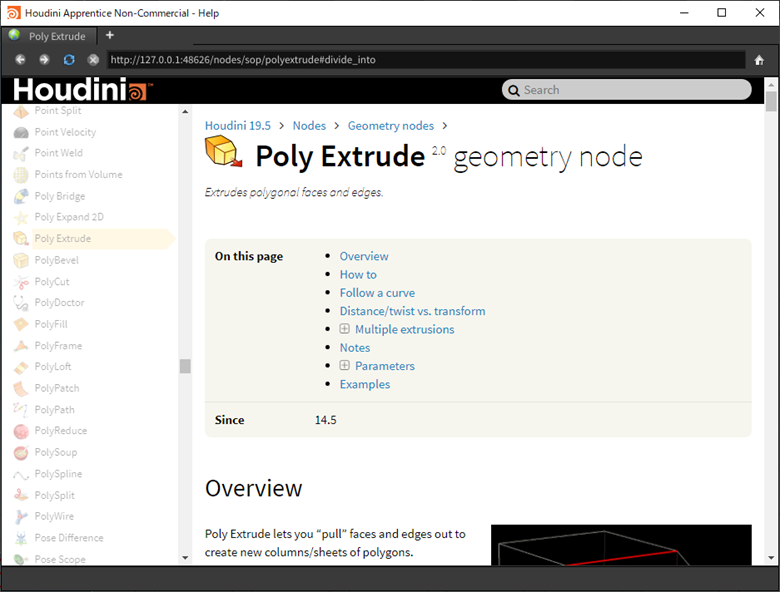Open a new help tab
Image resolution: width=780 pixels, height=592 pixels.
point(110,35)
